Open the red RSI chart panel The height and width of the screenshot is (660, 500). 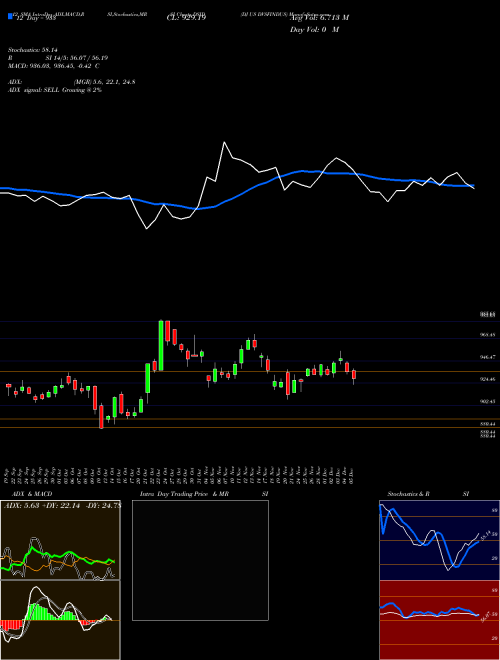point(439,620)
